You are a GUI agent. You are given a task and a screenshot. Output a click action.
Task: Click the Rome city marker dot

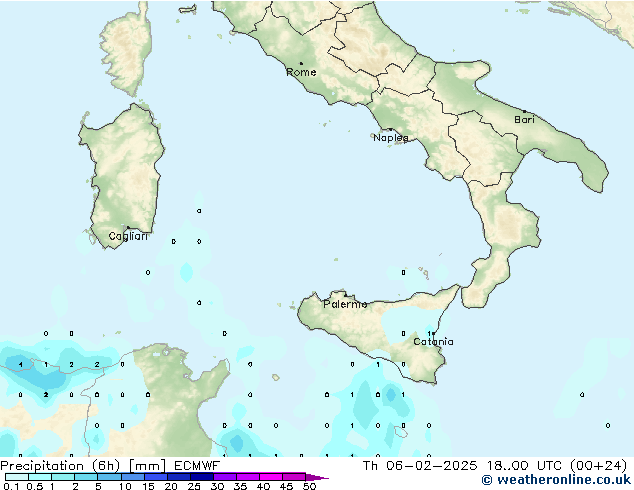[x=301, y=63]
